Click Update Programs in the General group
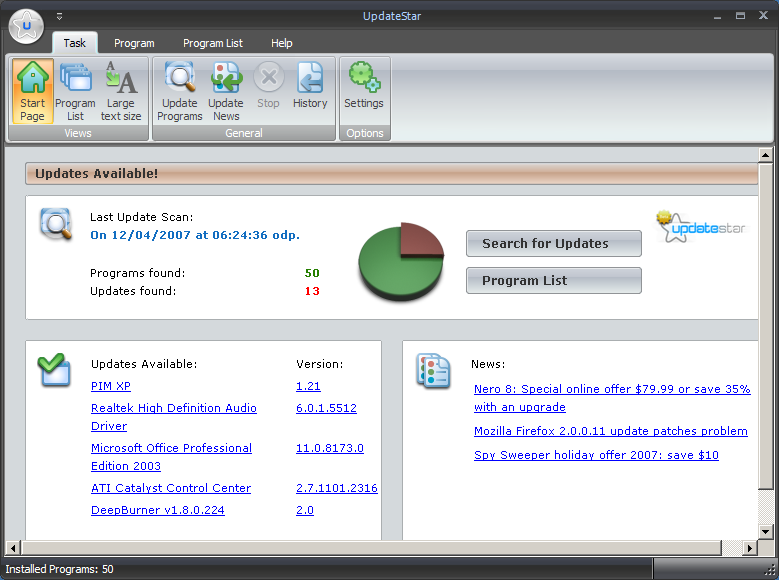 click(179, 91)
